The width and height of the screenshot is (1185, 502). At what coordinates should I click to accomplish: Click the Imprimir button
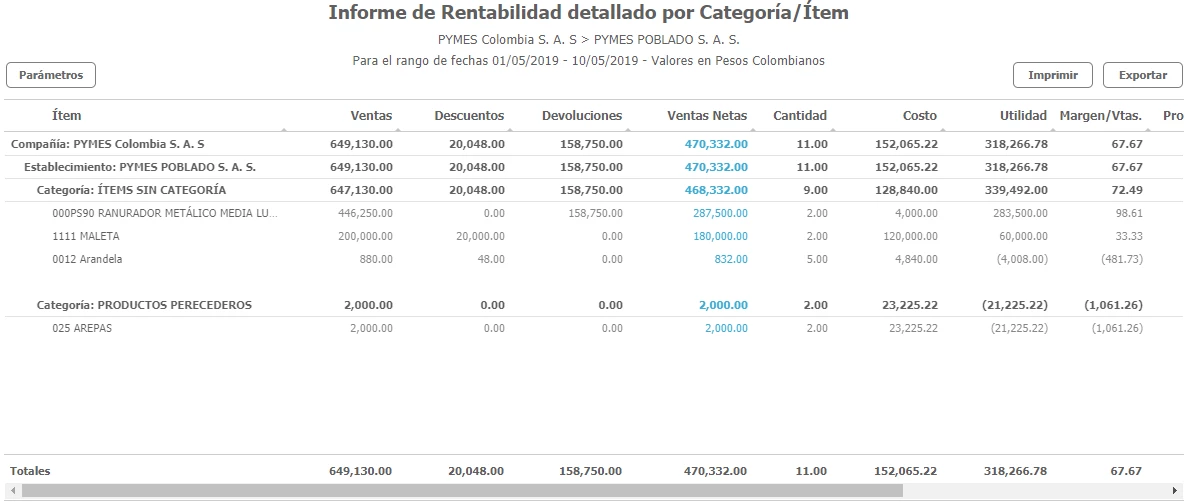click(x=1052, y=75)
